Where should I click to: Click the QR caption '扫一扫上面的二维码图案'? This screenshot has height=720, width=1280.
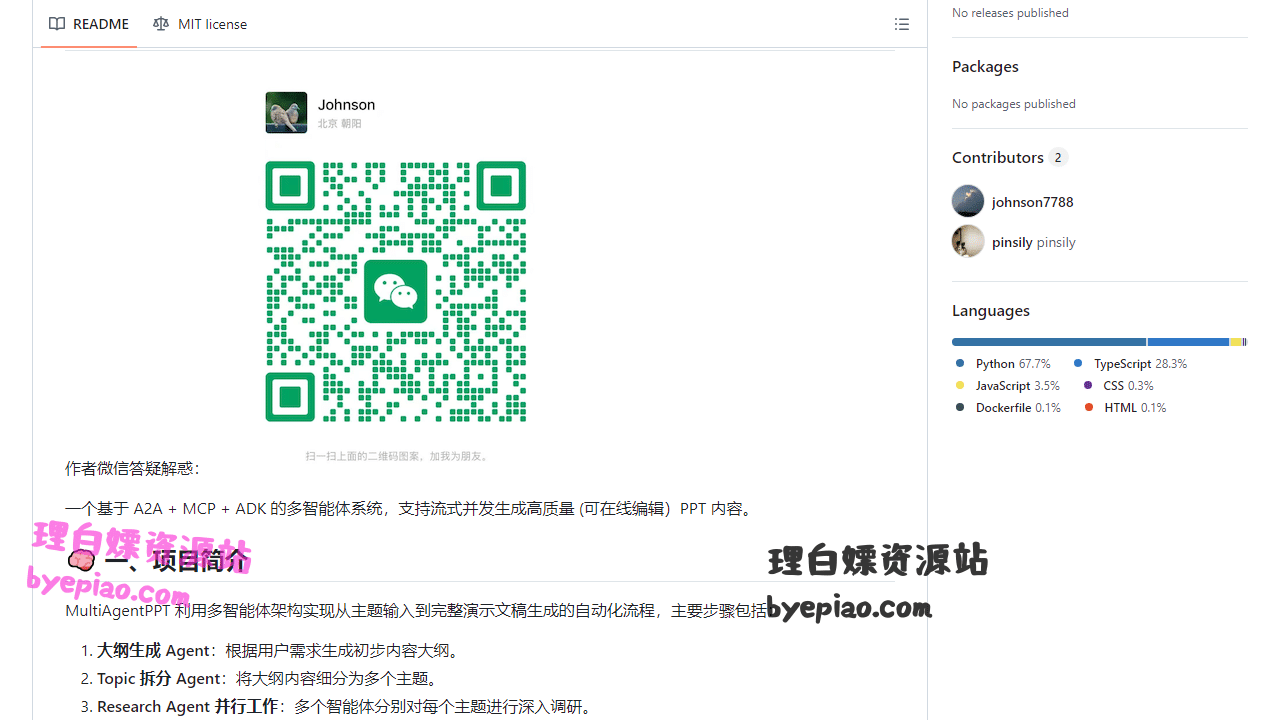(x=397, y=456)
